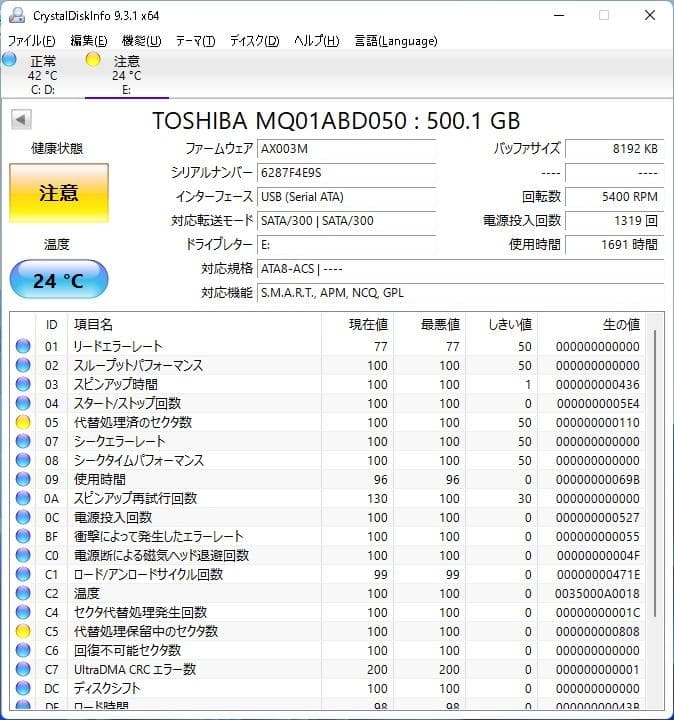Click blue status icon of row 08 シークタイムパフォーマンス
This screenshot has width=674, height=720.
point(23,460)
